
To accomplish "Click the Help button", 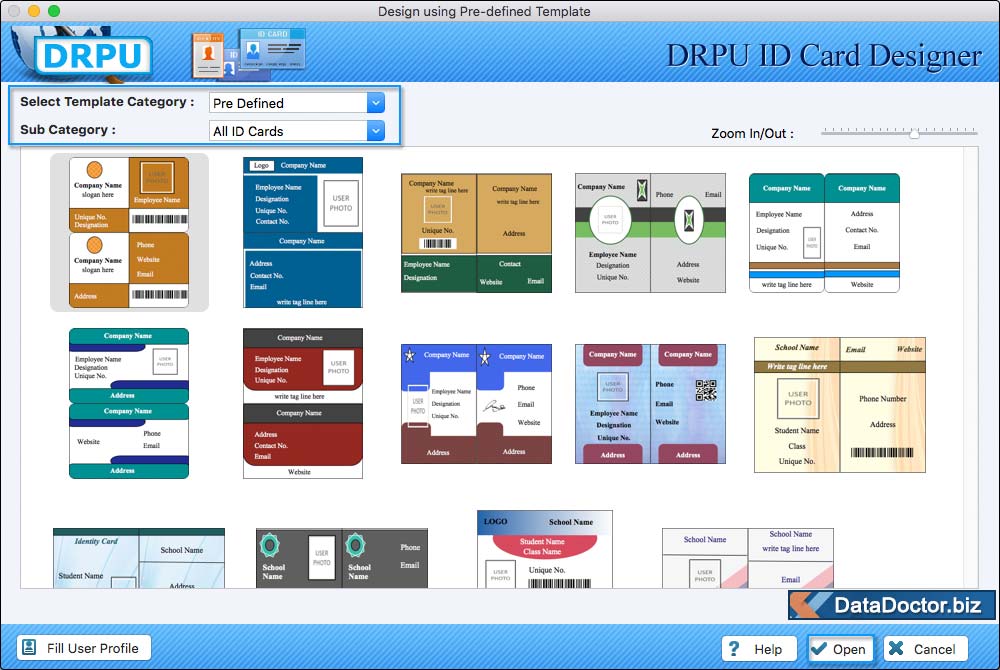I will (759, 649).
